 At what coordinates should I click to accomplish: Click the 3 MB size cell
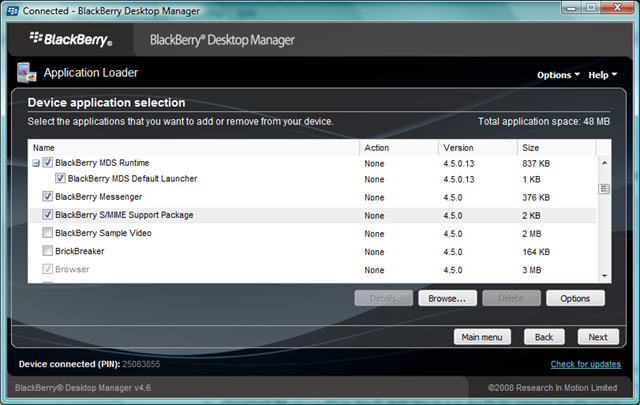coord(531,270)
